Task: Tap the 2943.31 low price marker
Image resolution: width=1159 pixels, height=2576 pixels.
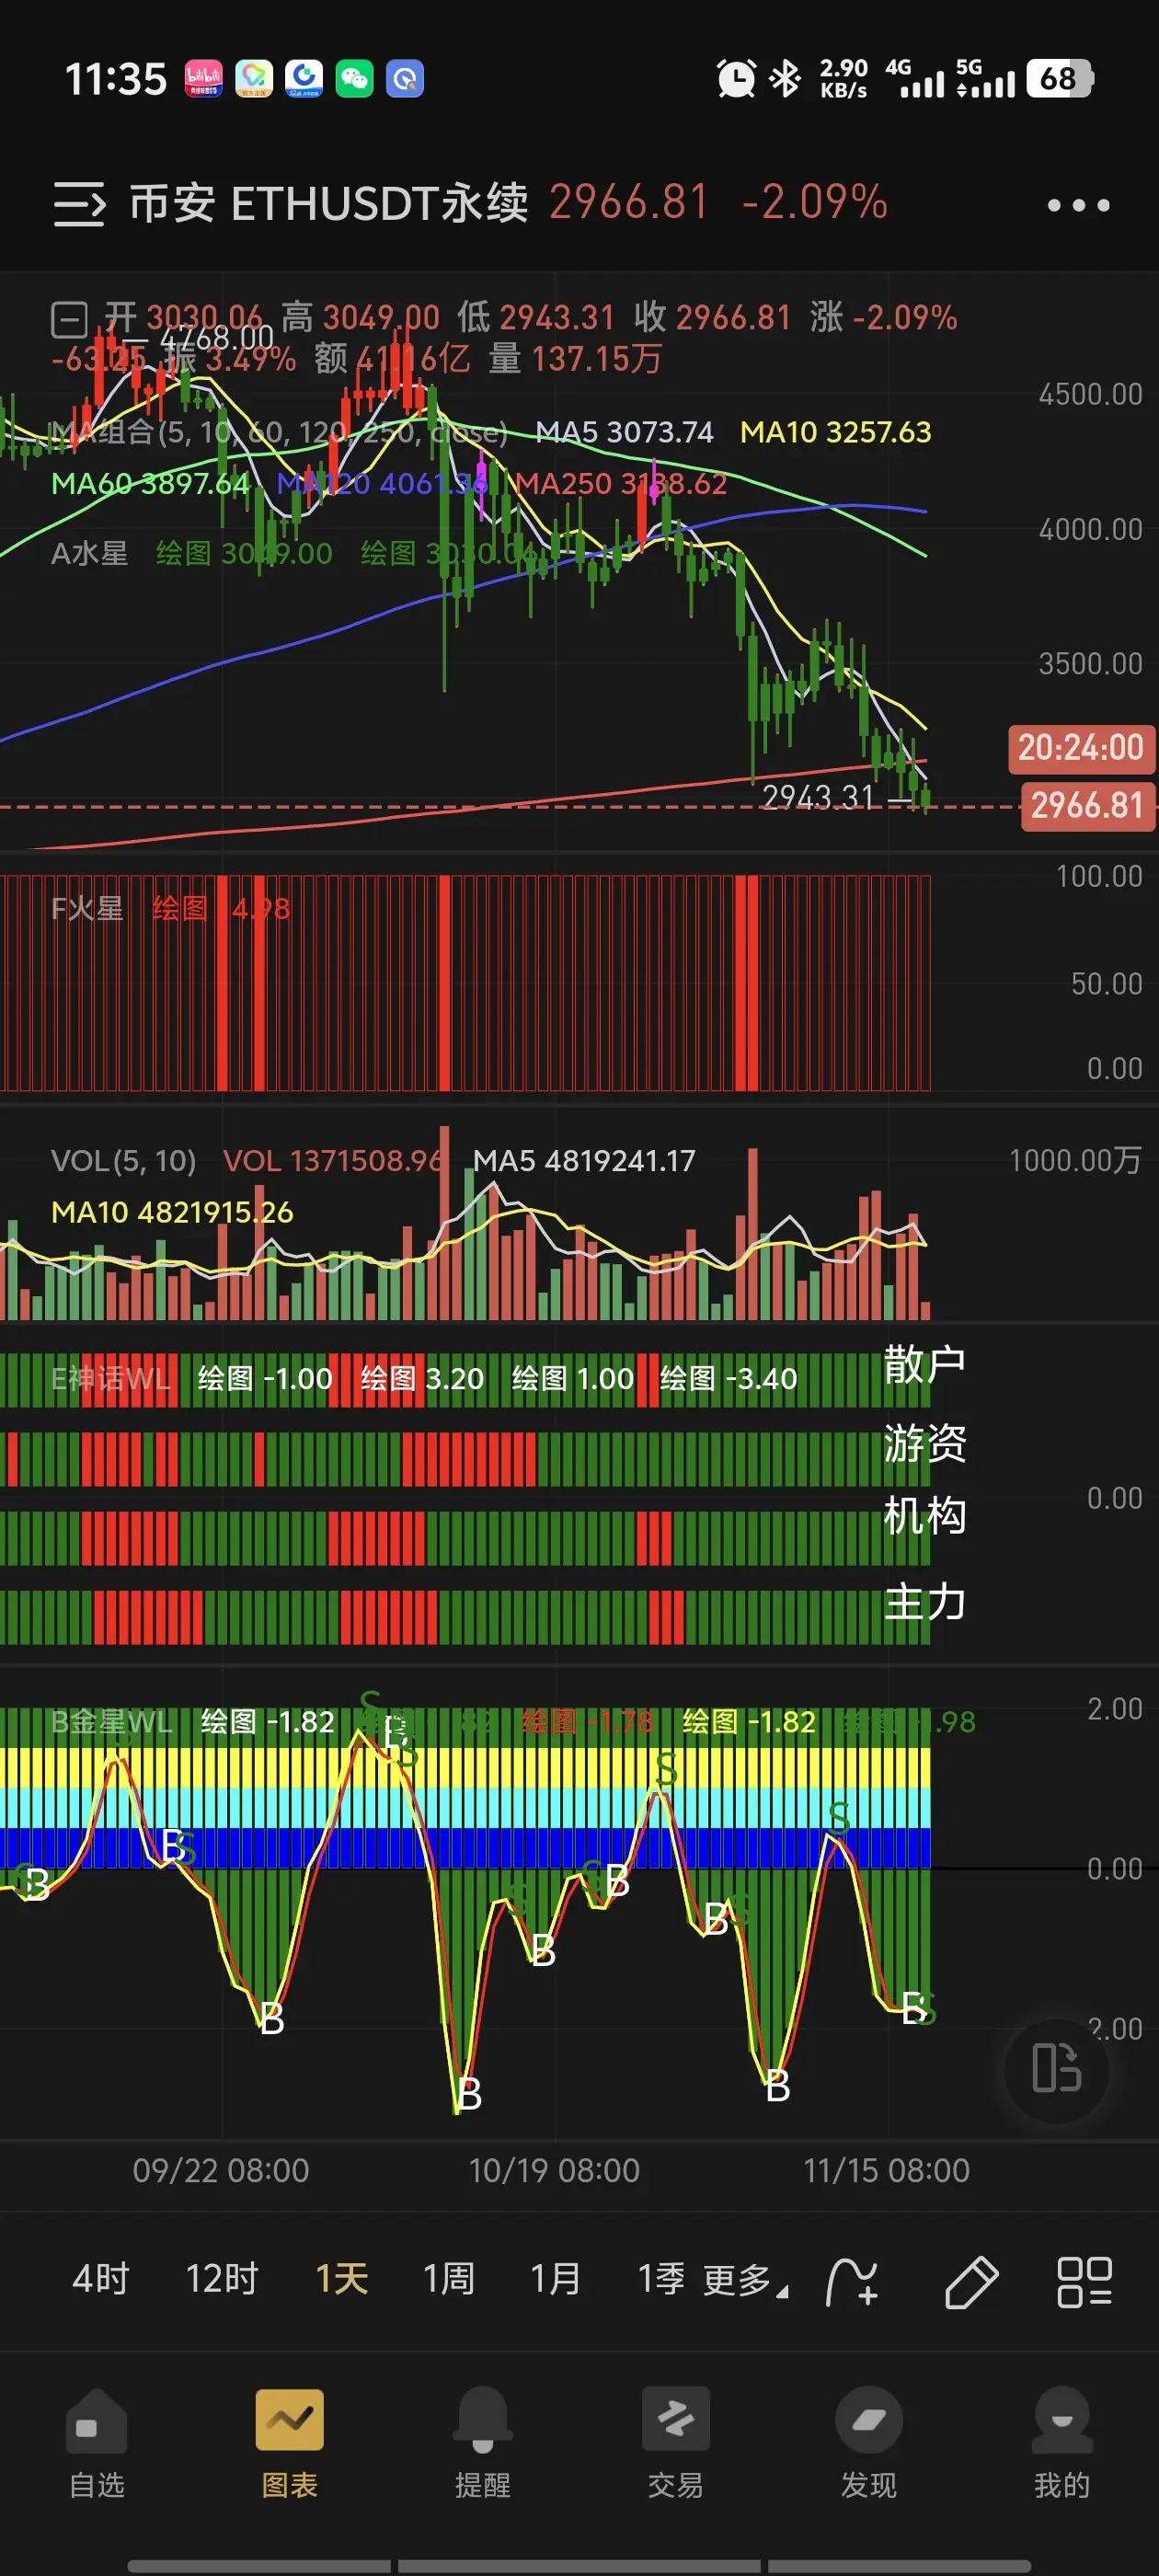Action: [x=818, y=797]
